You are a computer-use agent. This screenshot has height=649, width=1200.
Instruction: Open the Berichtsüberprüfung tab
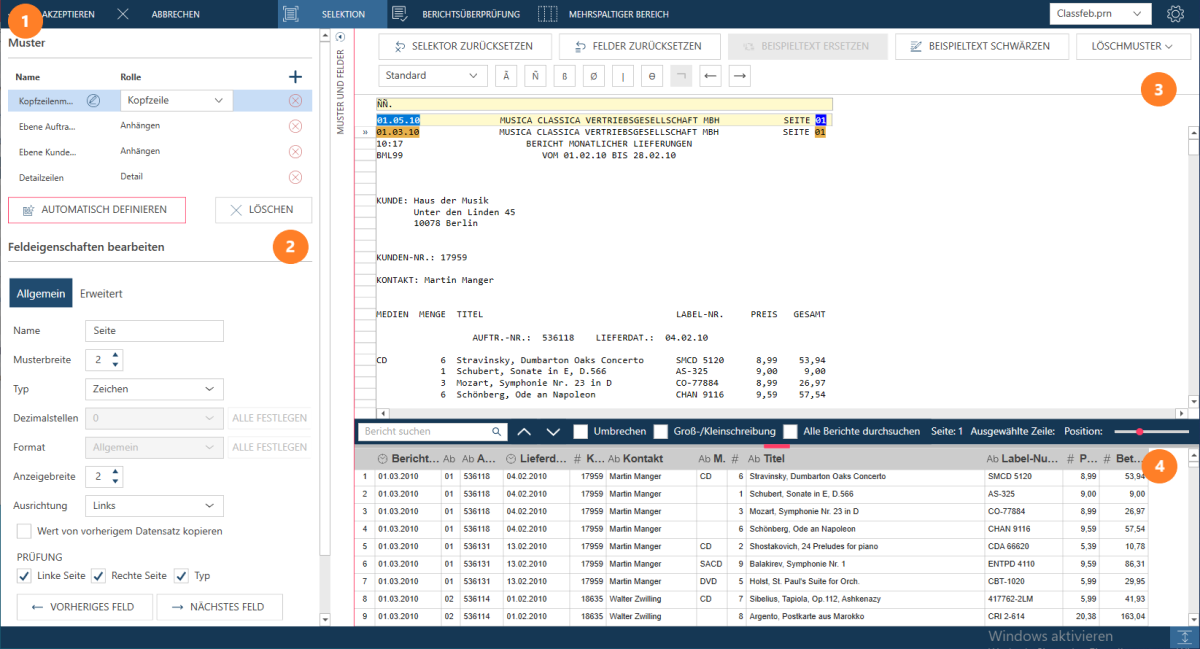point(449,14)
